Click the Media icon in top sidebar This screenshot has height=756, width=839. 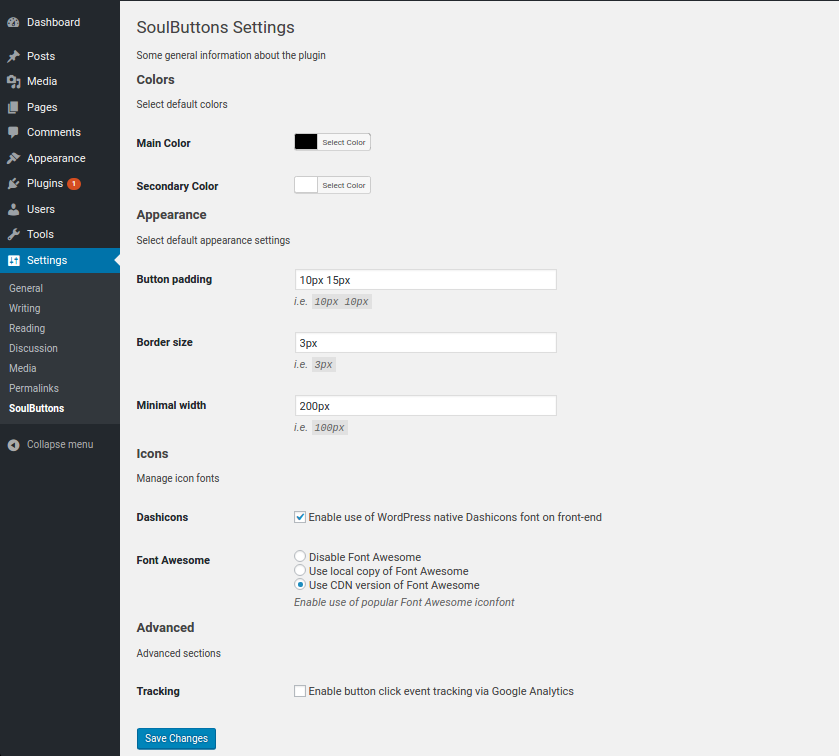13,81
